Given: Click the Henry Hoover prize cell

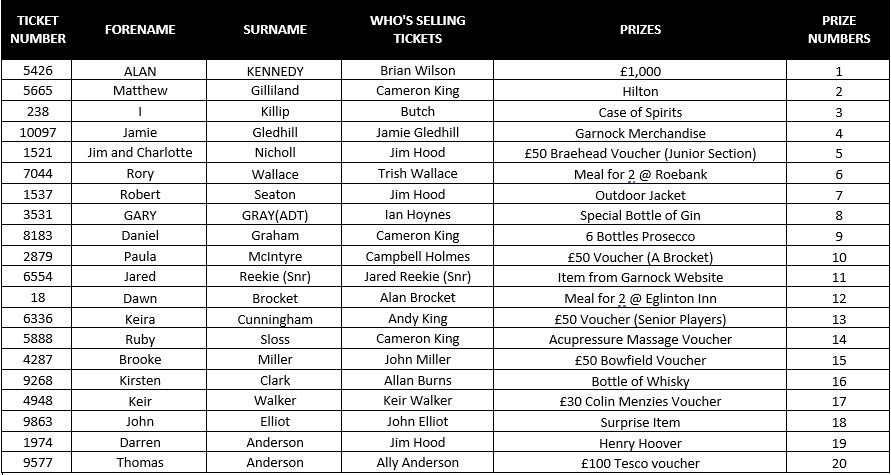Looking at the screenshot, I should pyautogui.click(x=640, y=443).
